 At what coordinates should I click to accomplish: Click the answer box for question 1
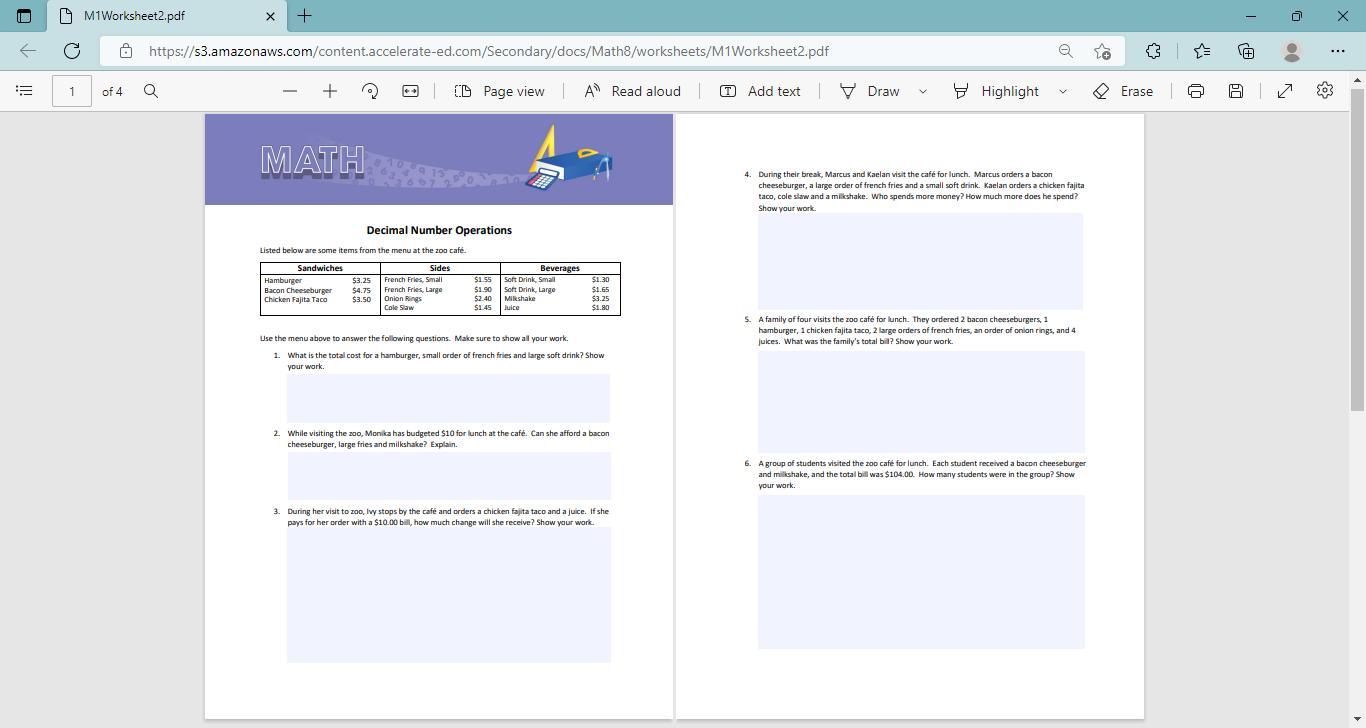449,398
